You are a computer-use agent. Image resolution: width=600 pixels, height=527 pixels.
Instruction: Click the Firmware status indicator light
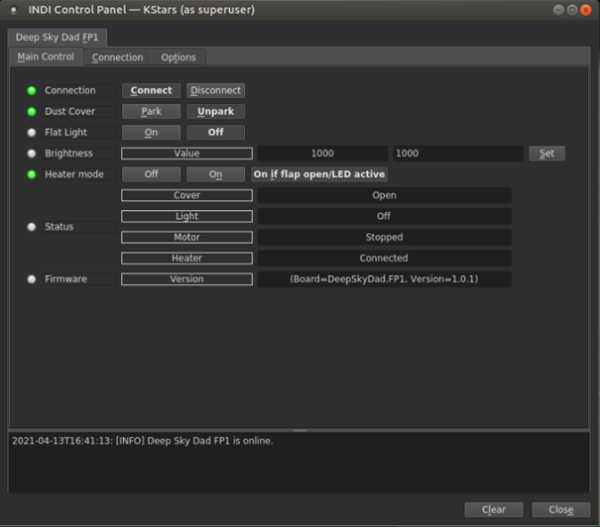click(31, 279)
